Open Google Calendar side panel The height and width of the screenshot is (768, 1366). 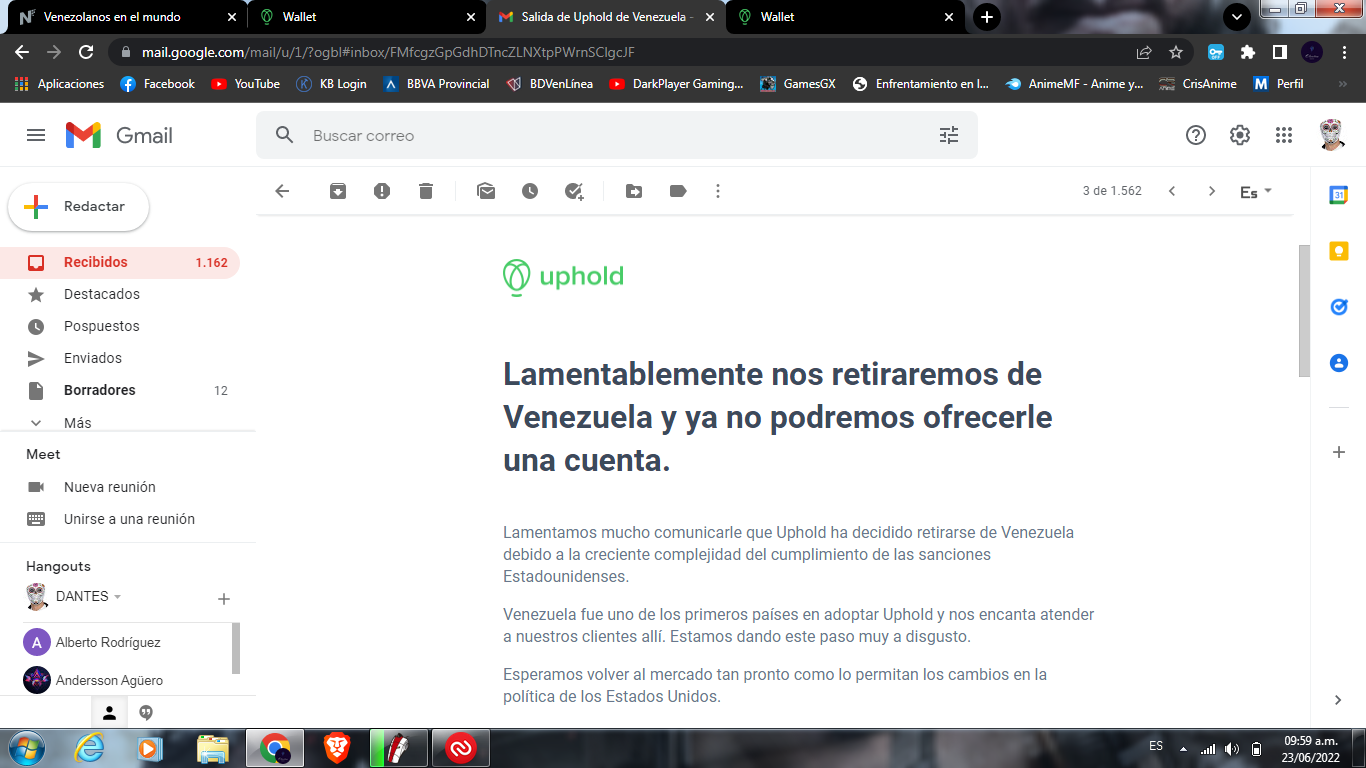point(1339,195)
